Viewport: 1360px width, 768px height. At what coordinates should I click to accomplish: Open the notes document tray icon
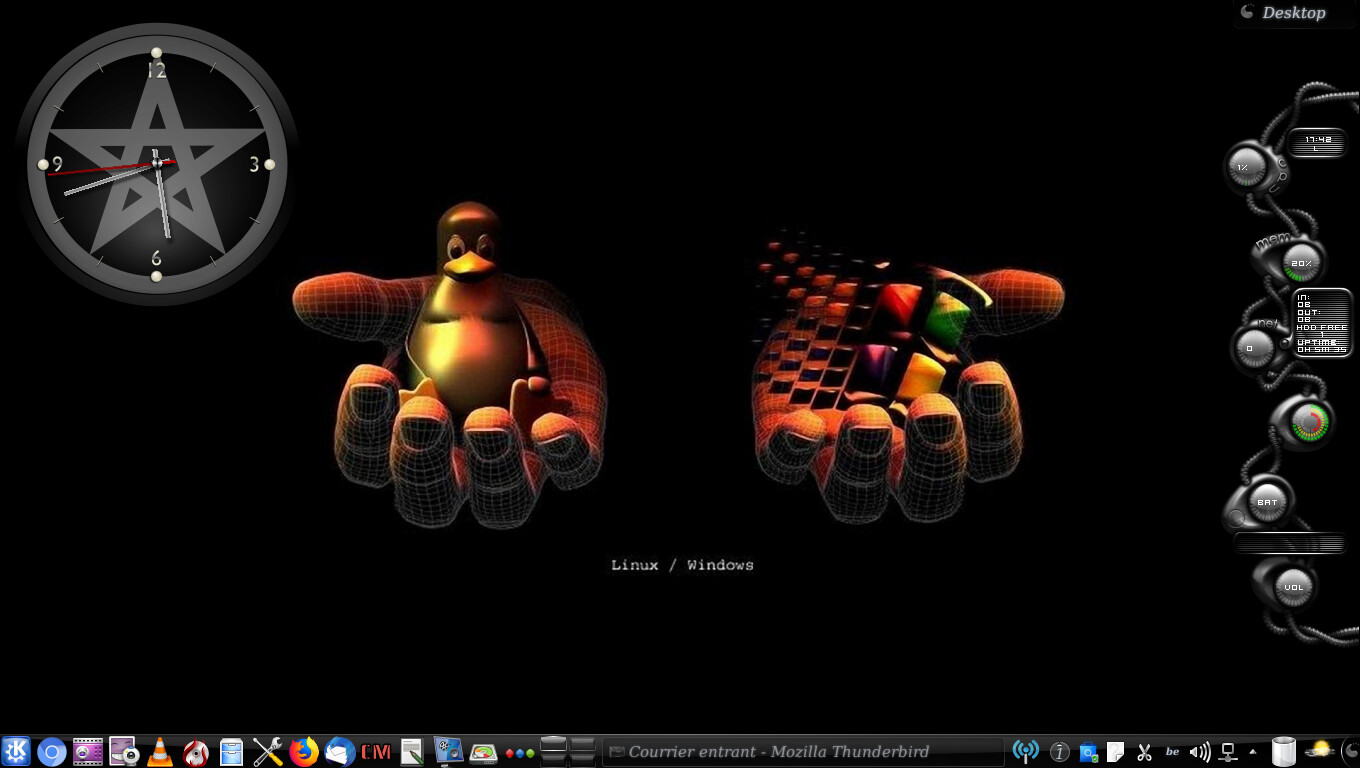pos(1116,751)
